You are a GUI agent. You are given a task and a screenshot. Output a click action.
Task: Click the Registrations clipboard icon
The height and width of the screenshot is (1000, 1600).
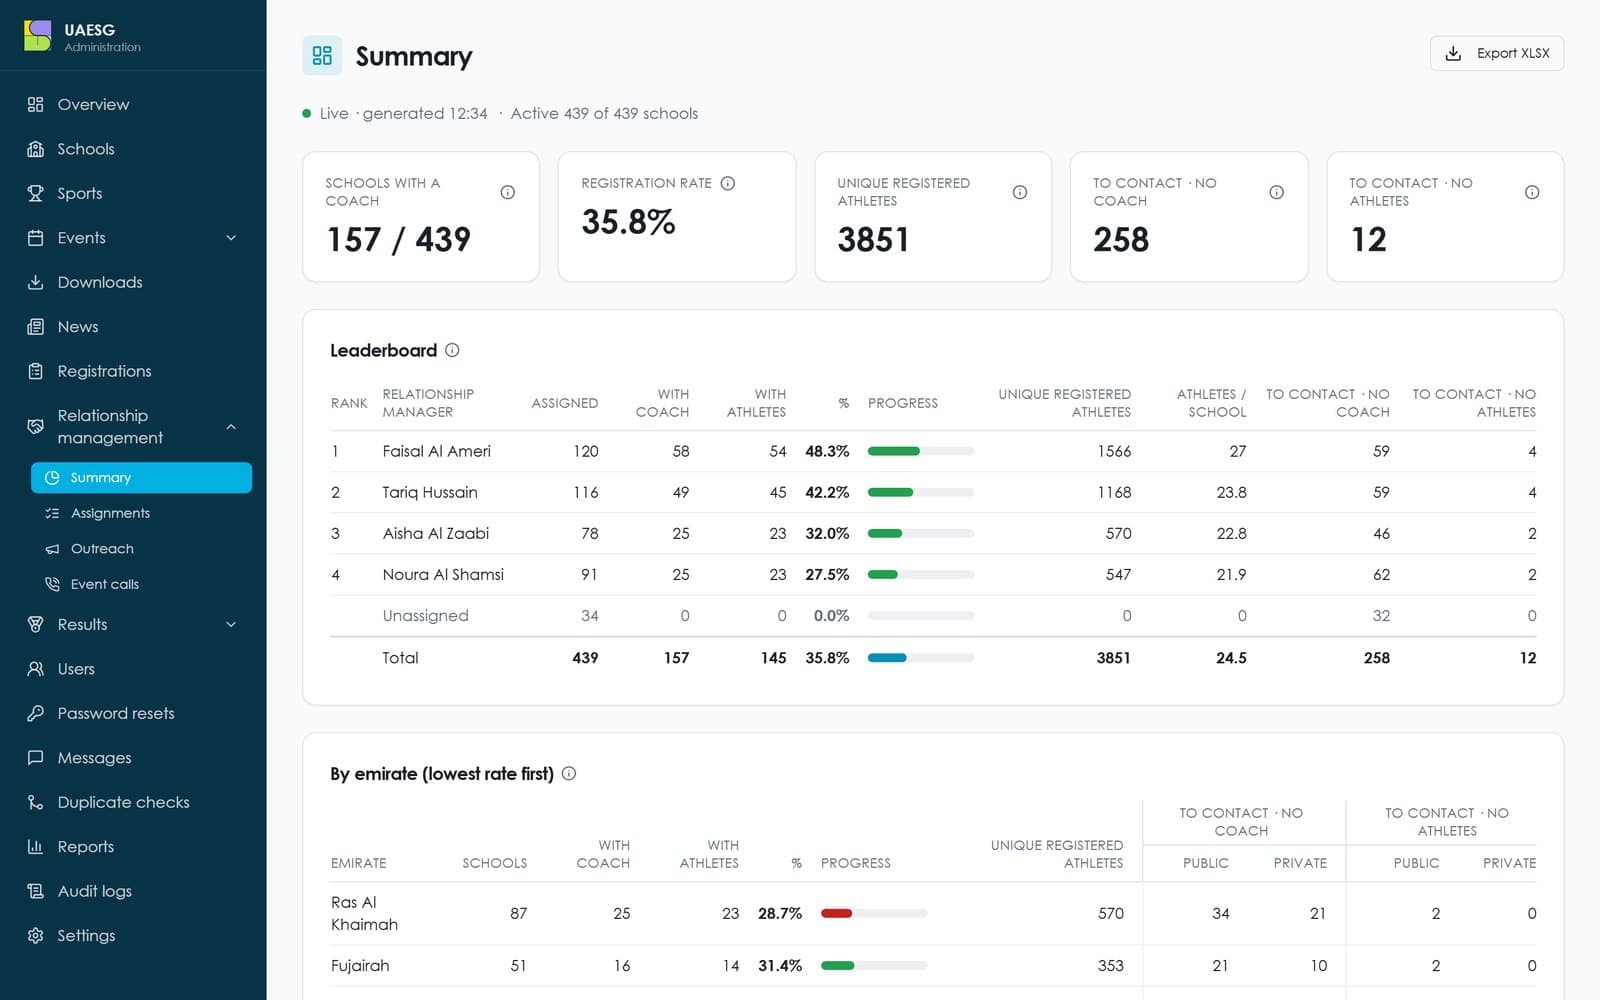pos(36,371)
